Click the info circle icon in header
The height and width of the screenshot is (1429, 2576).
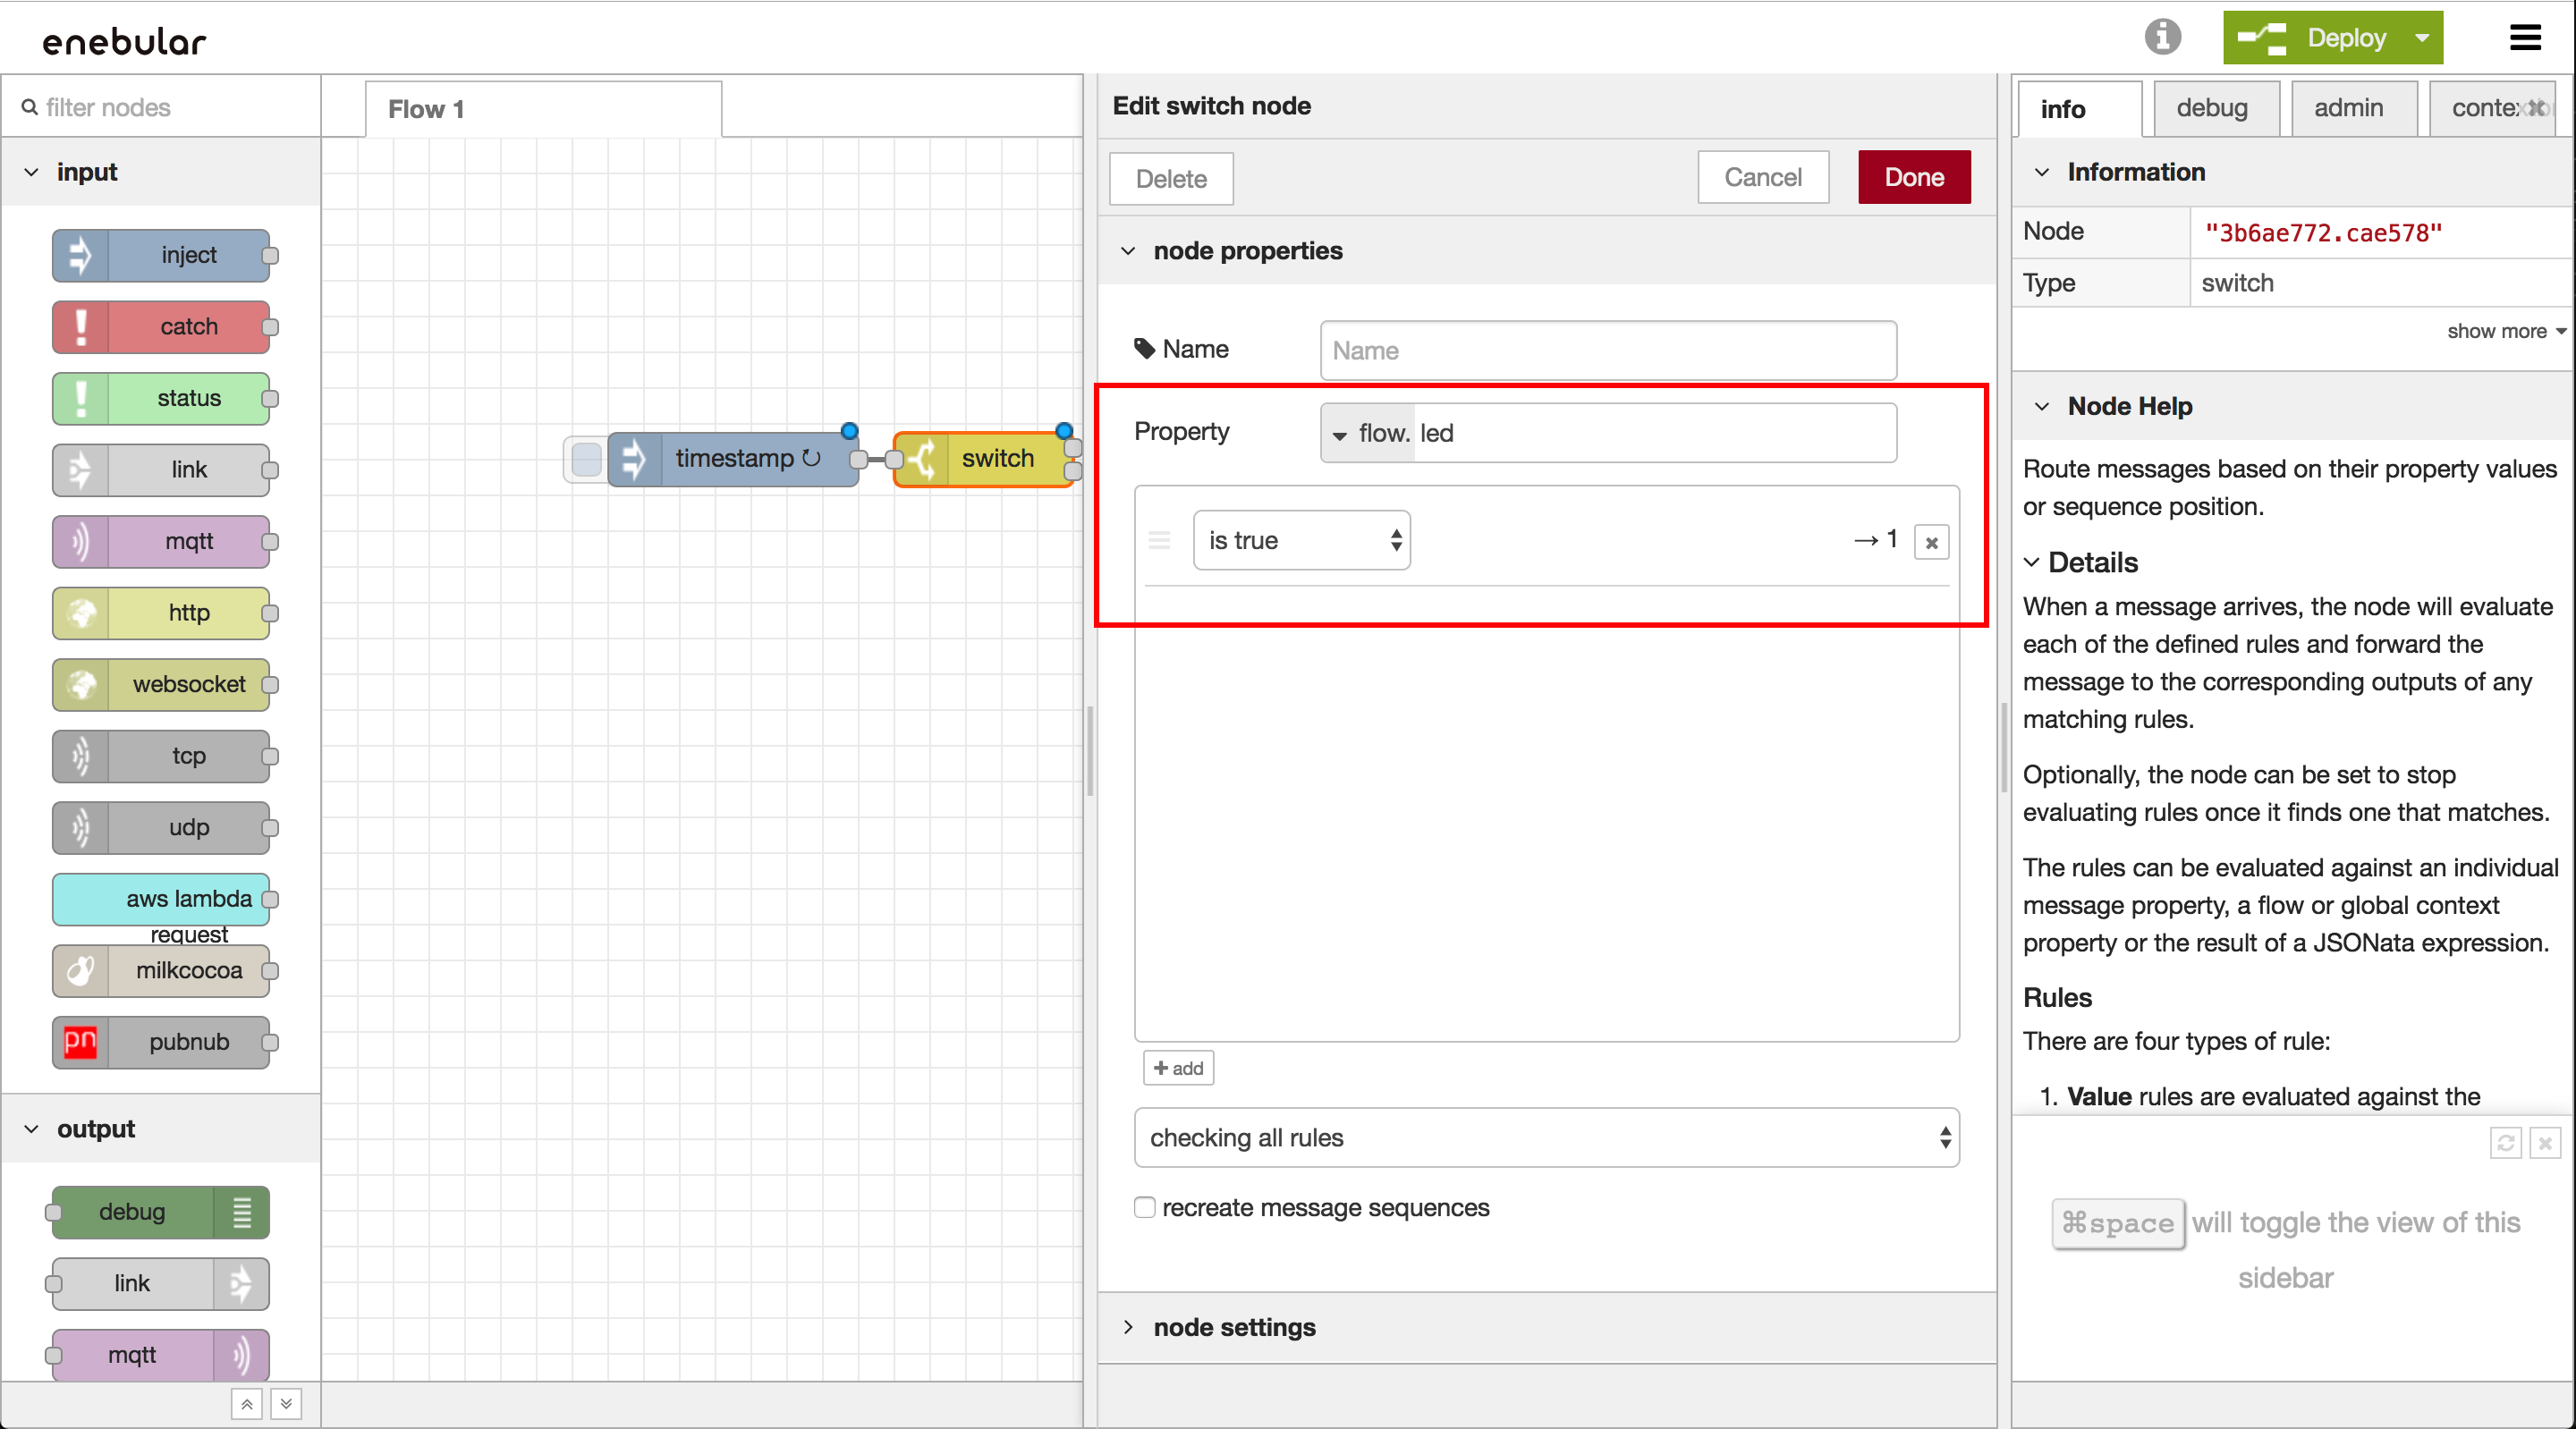click(x=2162, y=38)
